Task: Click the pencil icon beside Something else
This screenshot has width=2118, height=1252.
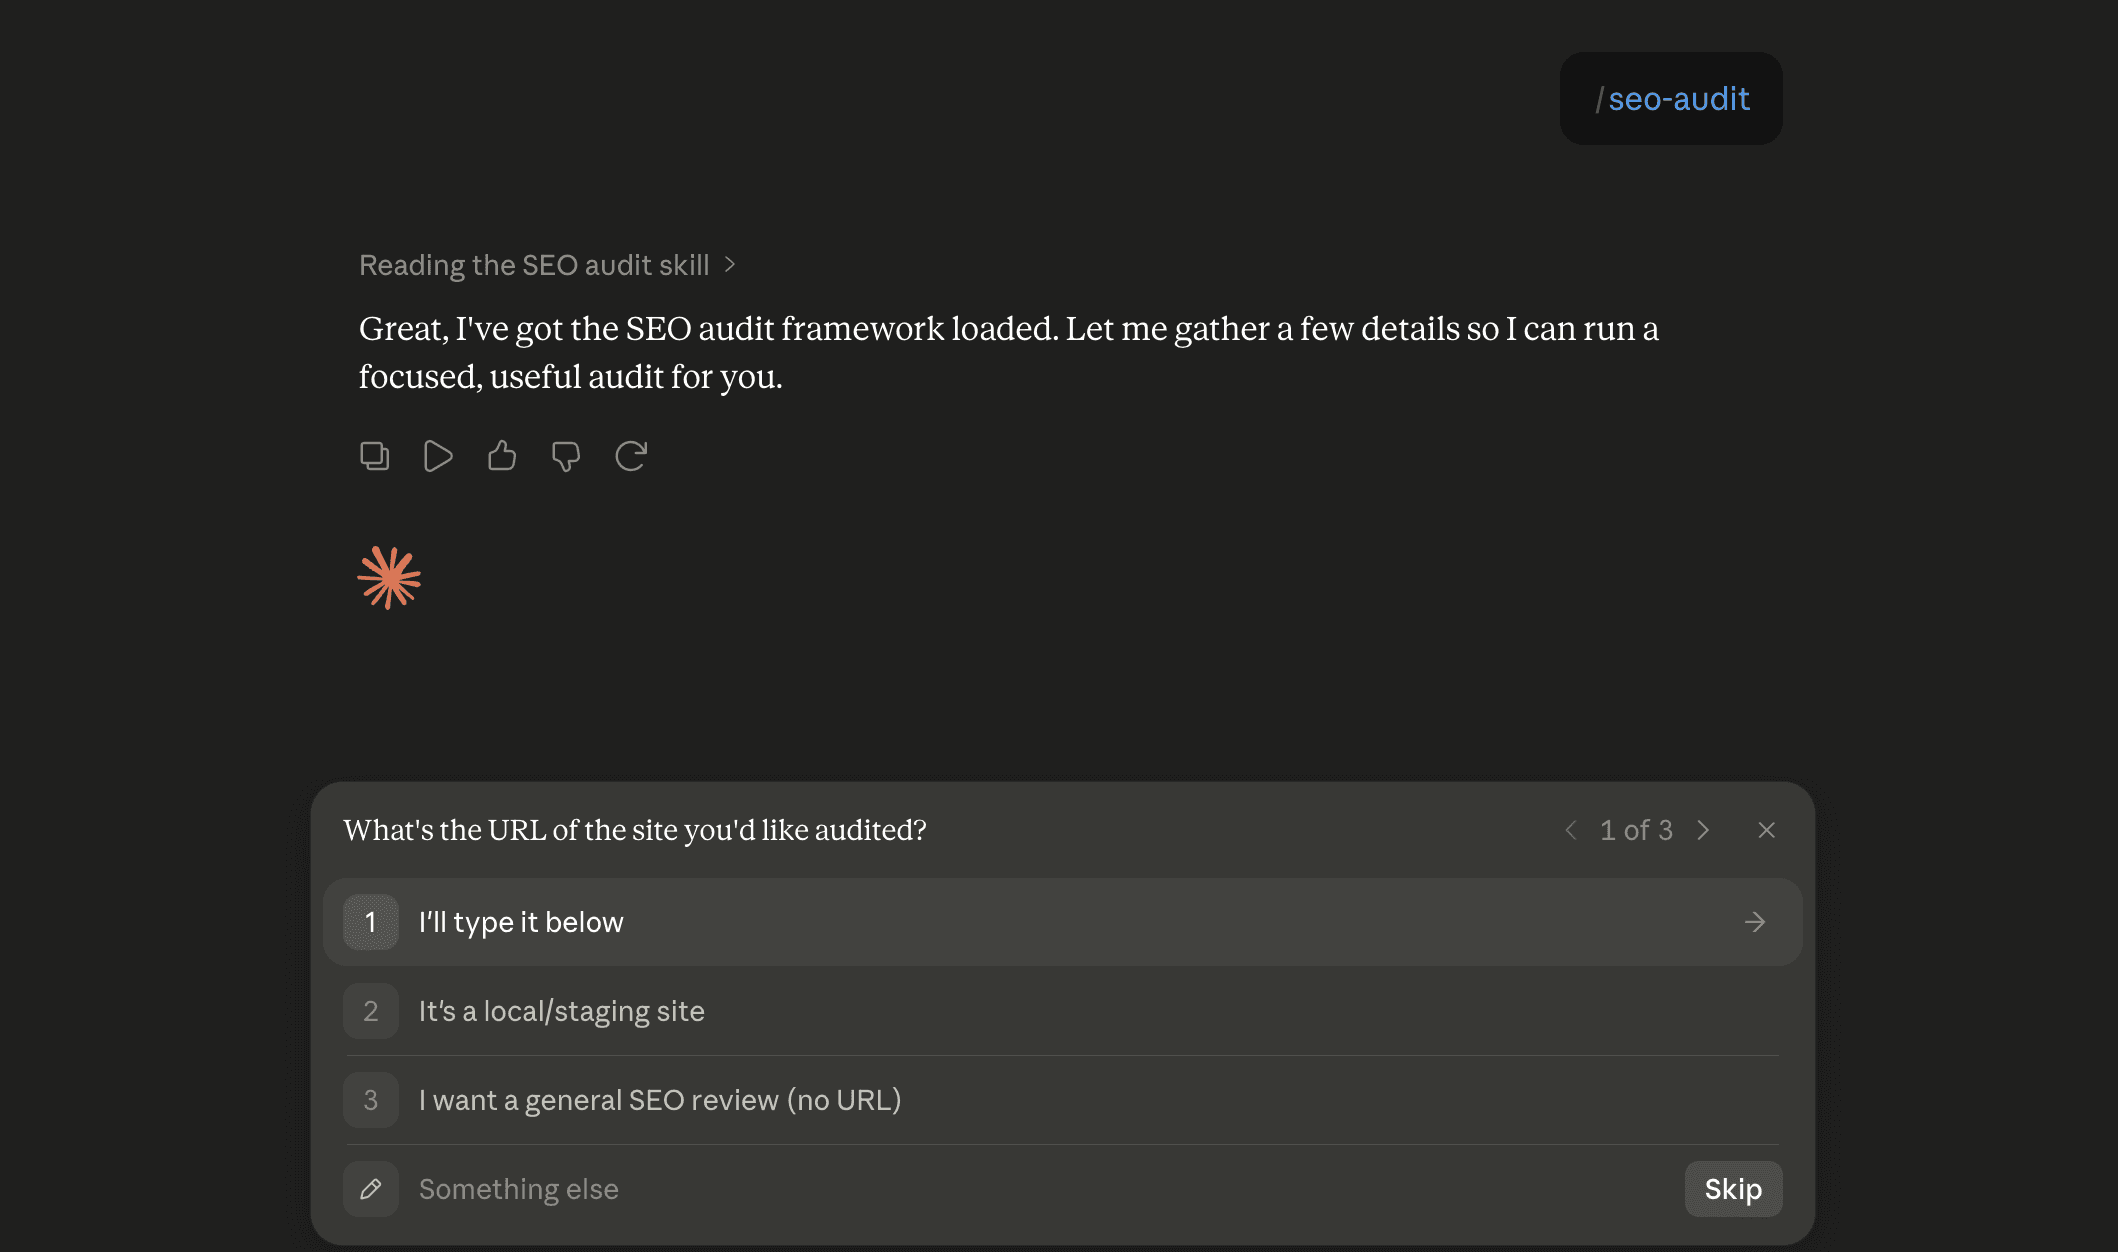Action: pos(371,1189)
